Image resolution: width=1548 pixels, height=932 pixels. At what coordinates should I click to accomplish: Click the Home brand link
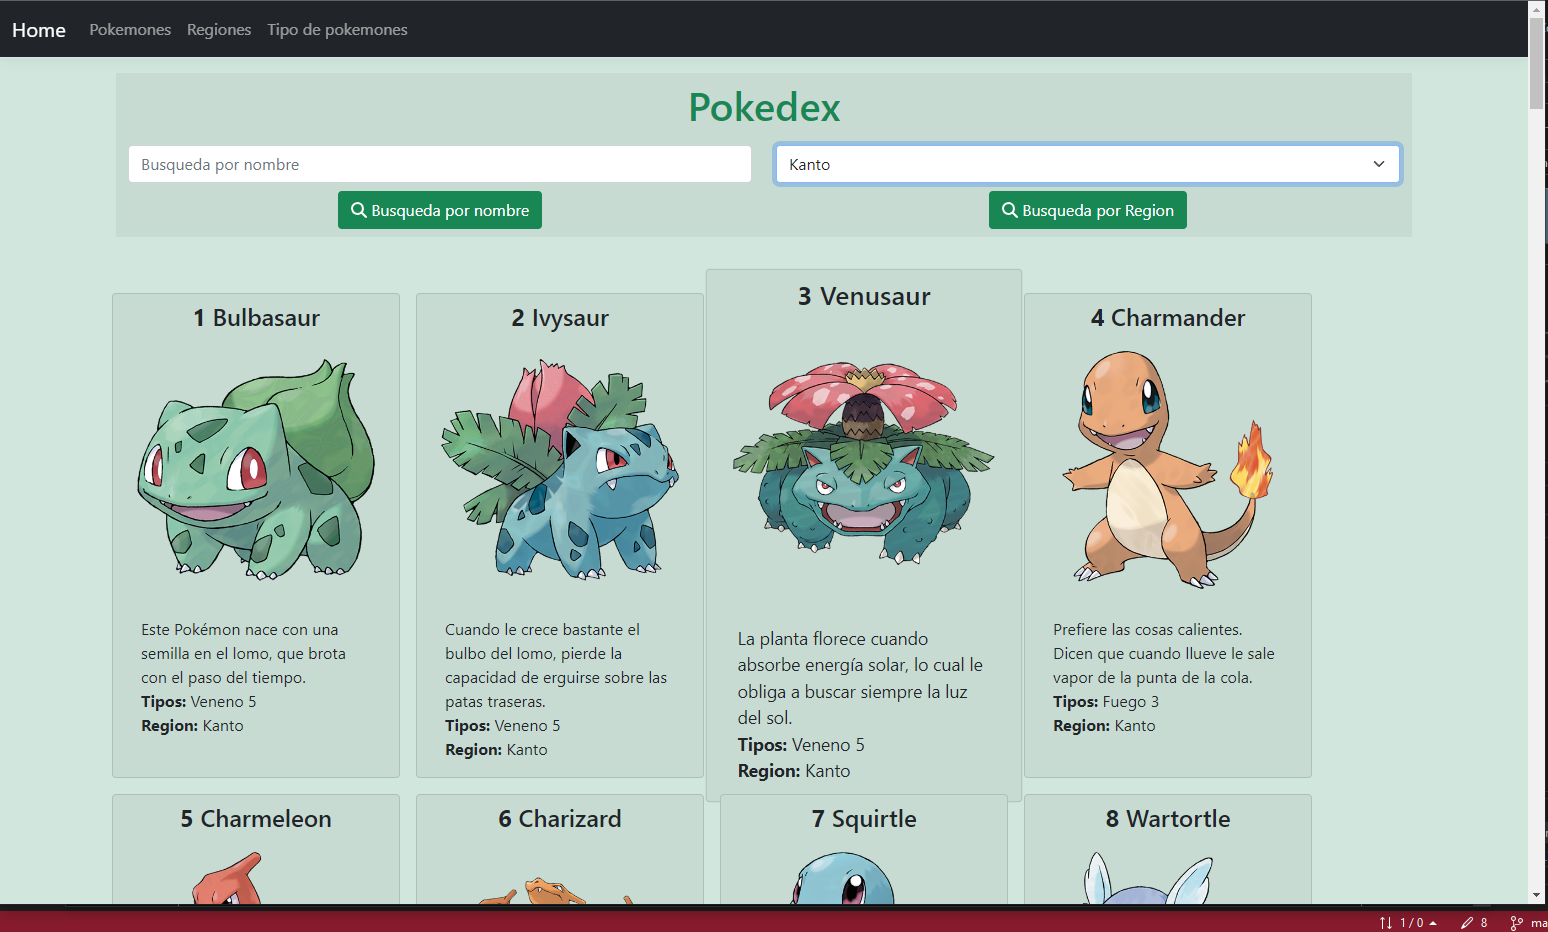(x=39, y=30)
